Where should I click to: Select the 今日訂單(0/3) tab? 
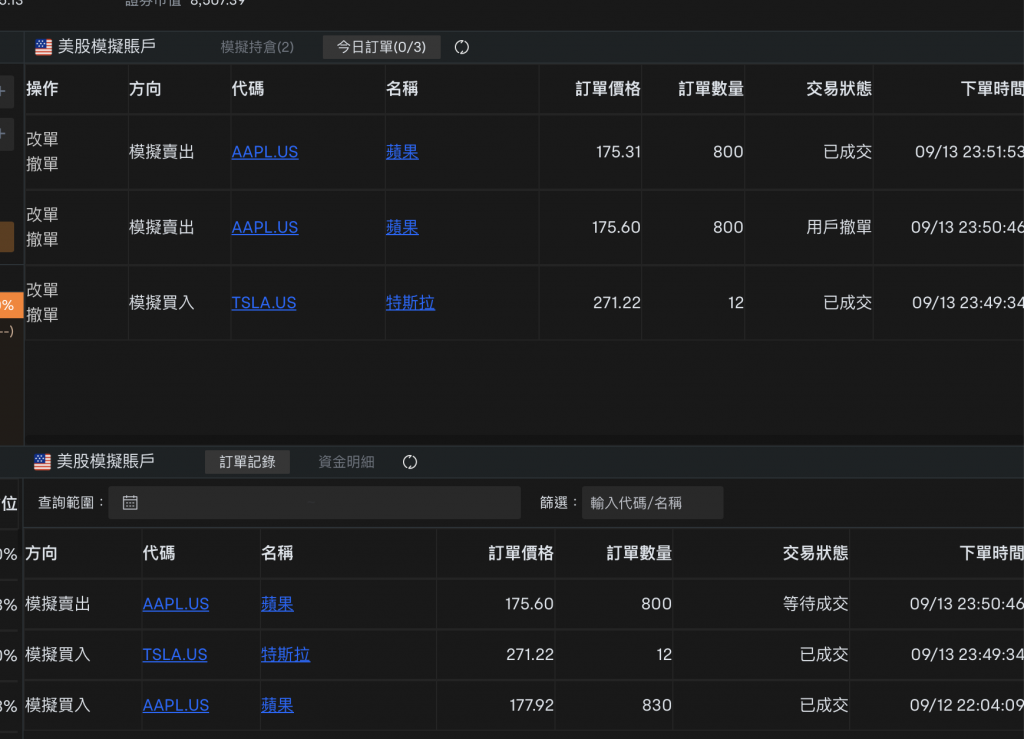point(381,47)
